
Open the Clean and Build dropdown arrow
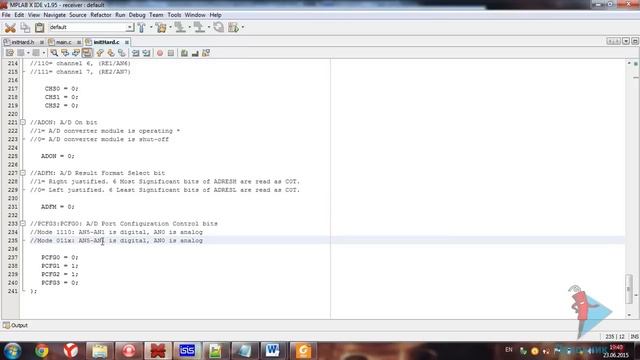[x=170, y=27]
